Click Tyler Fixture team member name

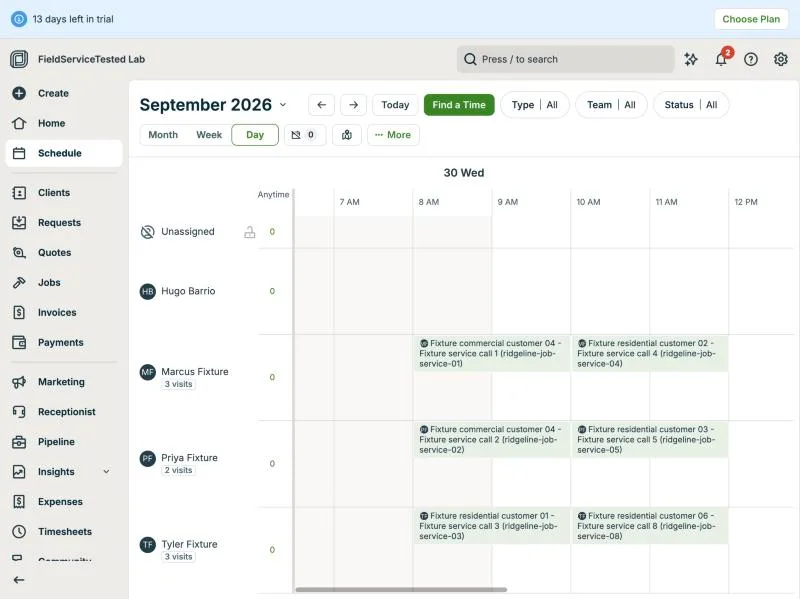(189, 544)
